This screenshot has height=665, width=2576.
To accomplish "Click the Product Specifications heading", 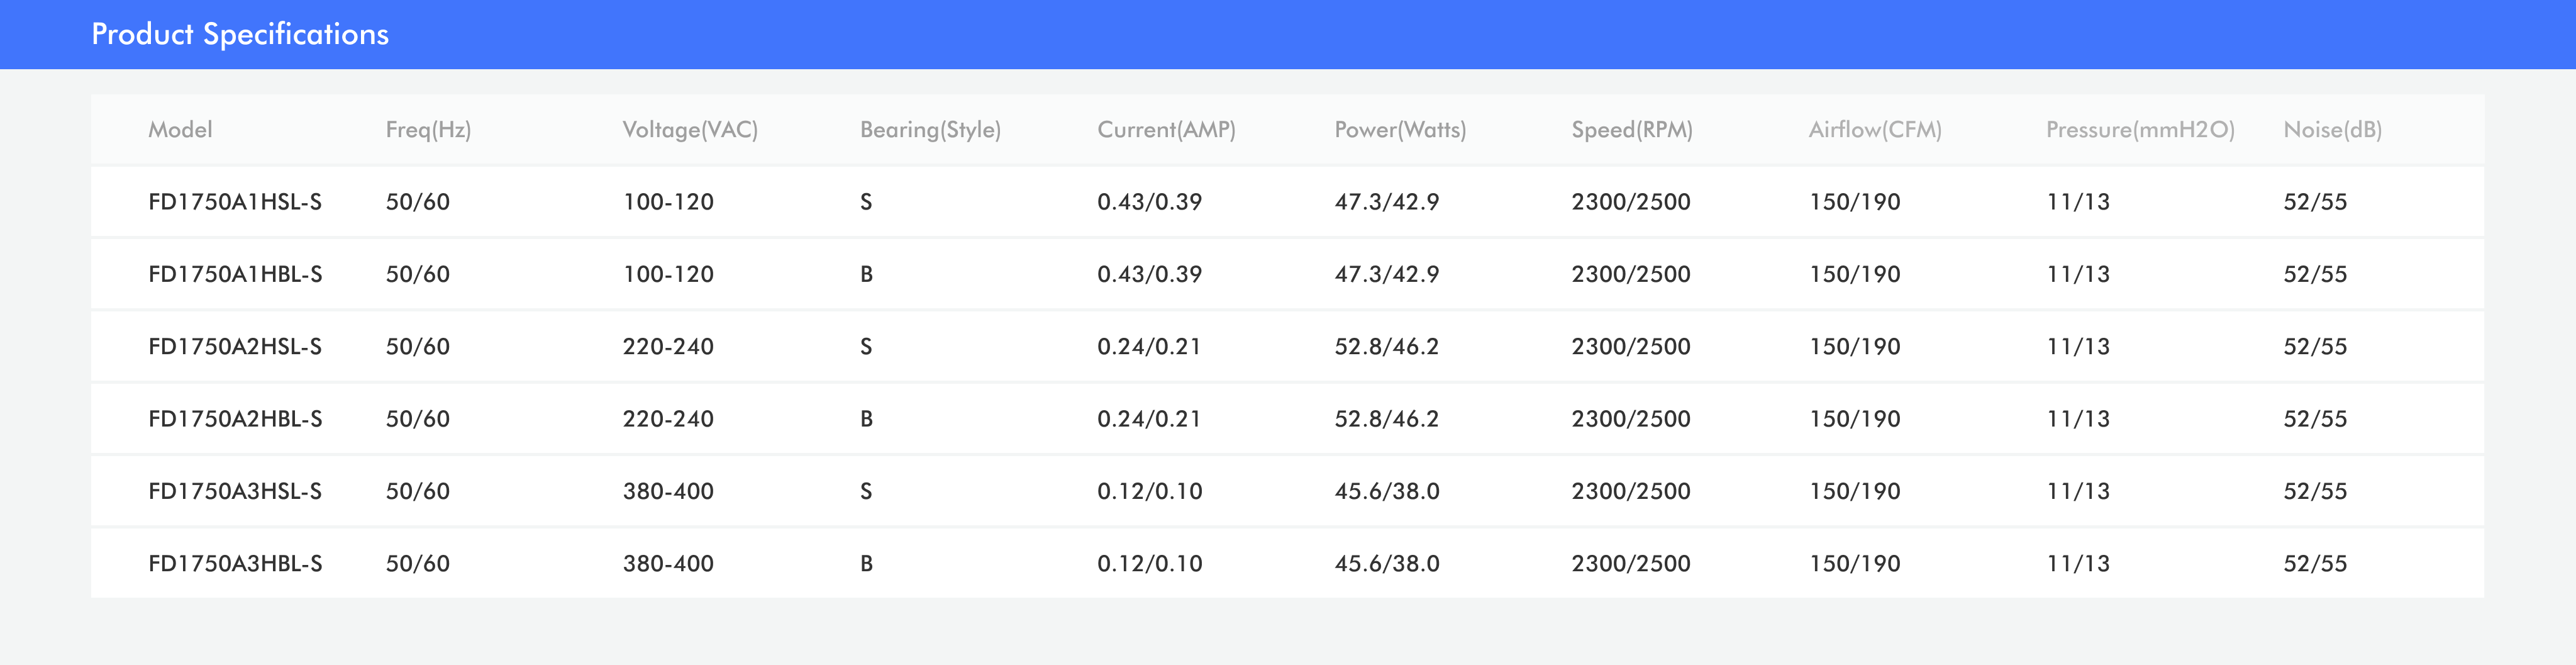I will click(240, 34).
